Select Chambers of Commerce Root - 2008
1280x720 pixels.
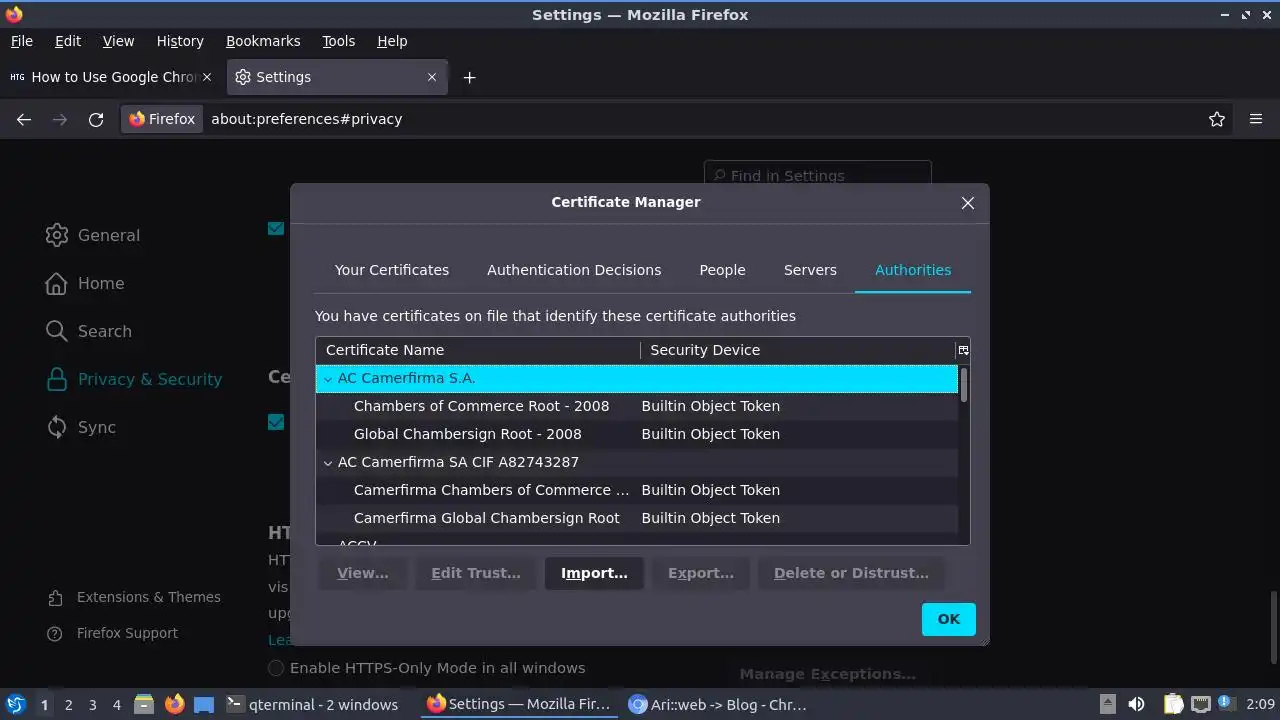(637, 406)
